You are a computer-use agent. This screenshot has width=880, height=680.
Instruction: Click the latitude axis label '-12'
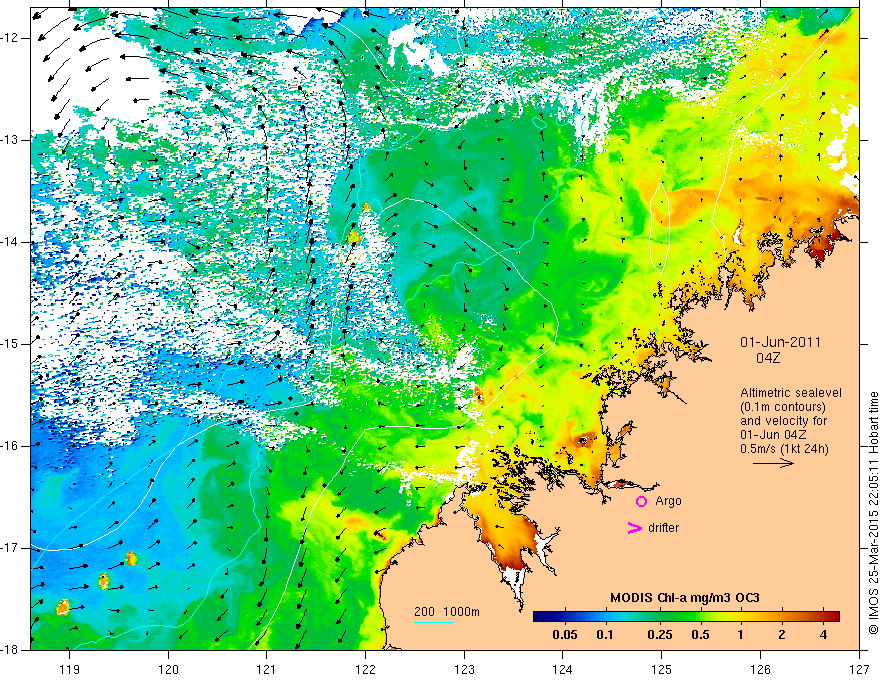click(x=11, y=38)
